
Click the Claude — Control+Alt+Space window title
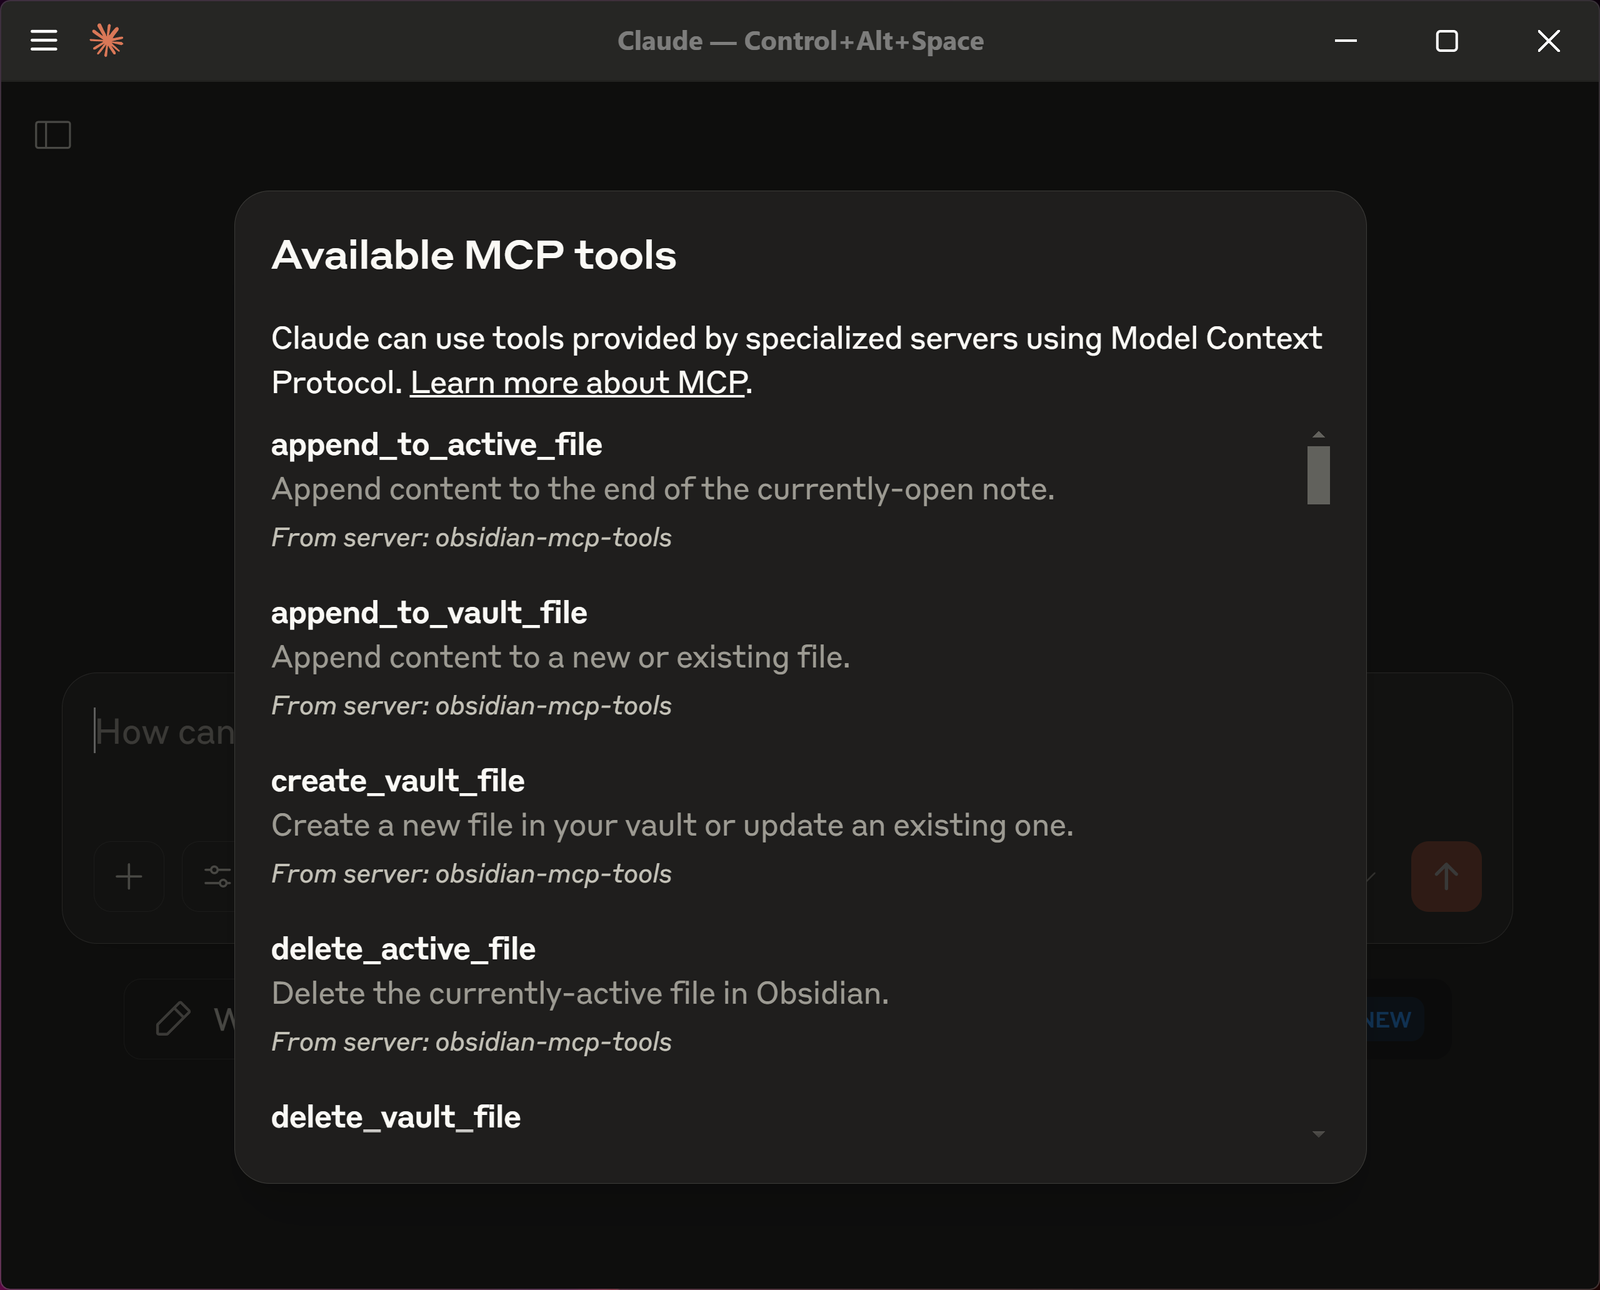[x=800, y=41]
